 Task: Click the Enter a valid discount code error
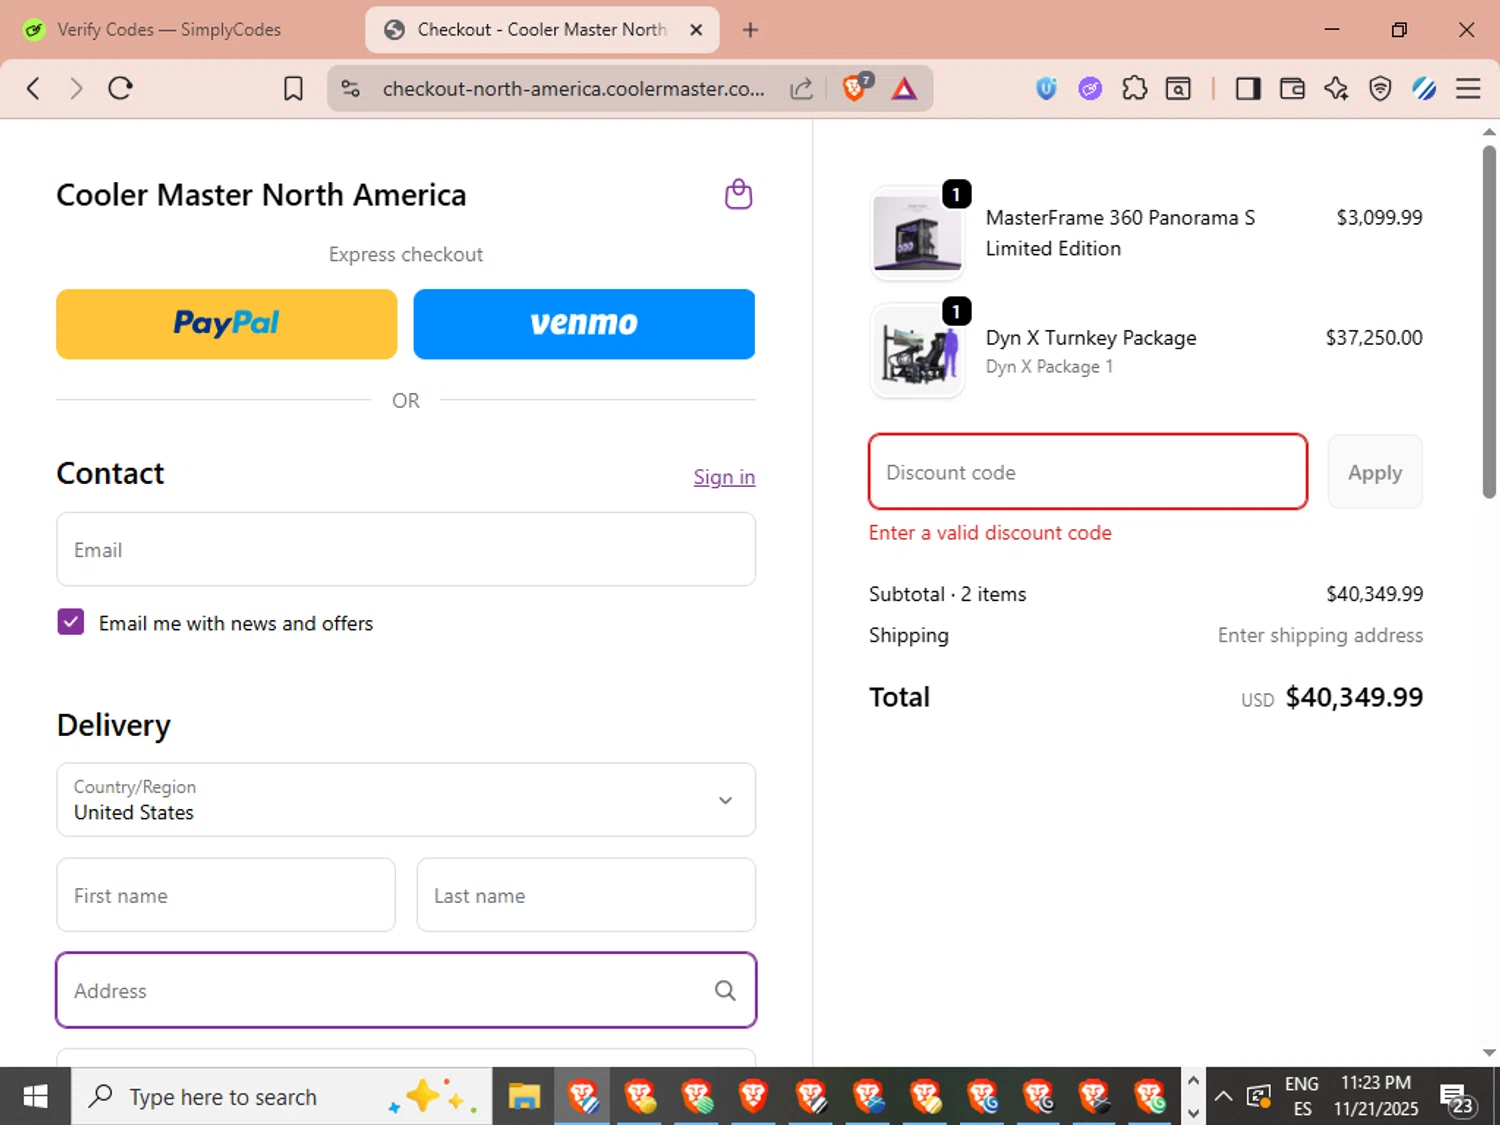pos(990,533)
